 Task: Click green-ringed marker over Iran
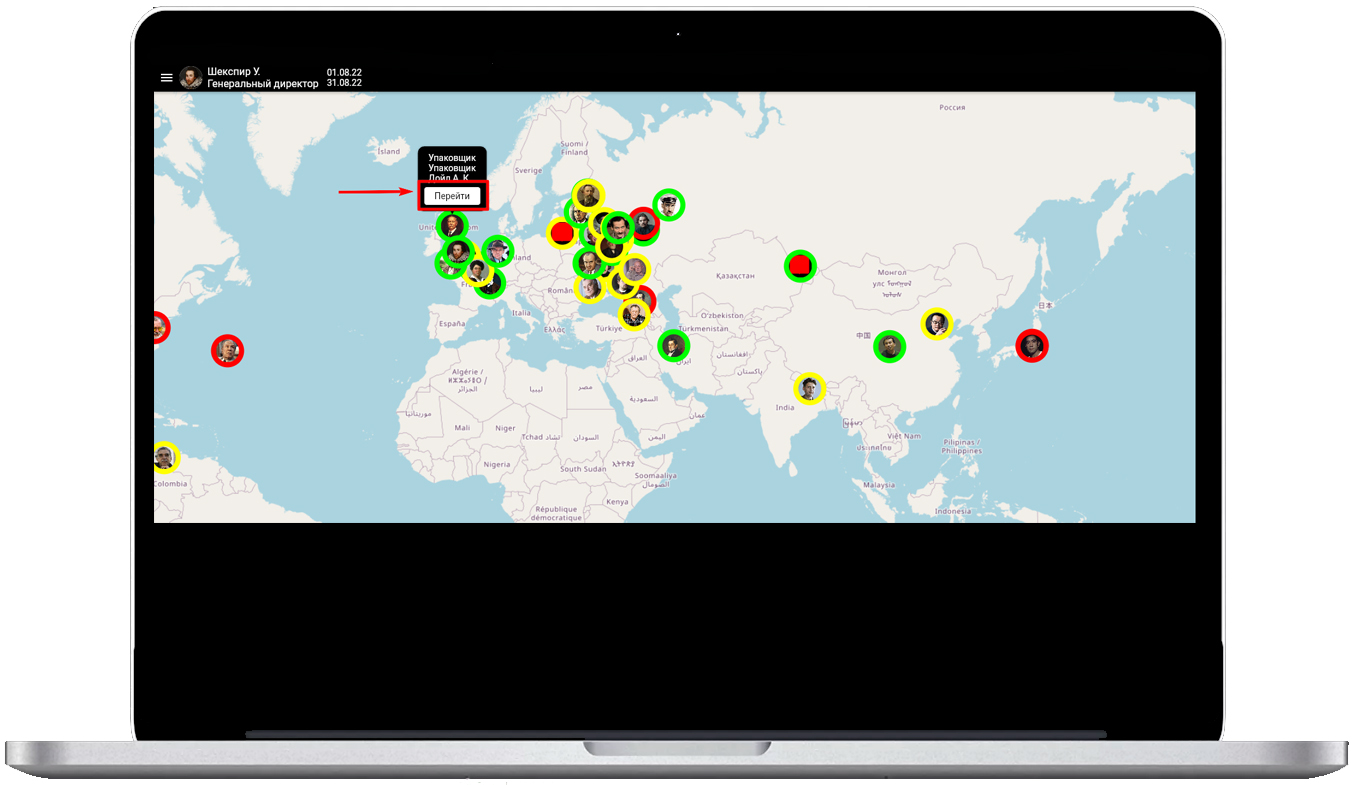coord(674,346)
